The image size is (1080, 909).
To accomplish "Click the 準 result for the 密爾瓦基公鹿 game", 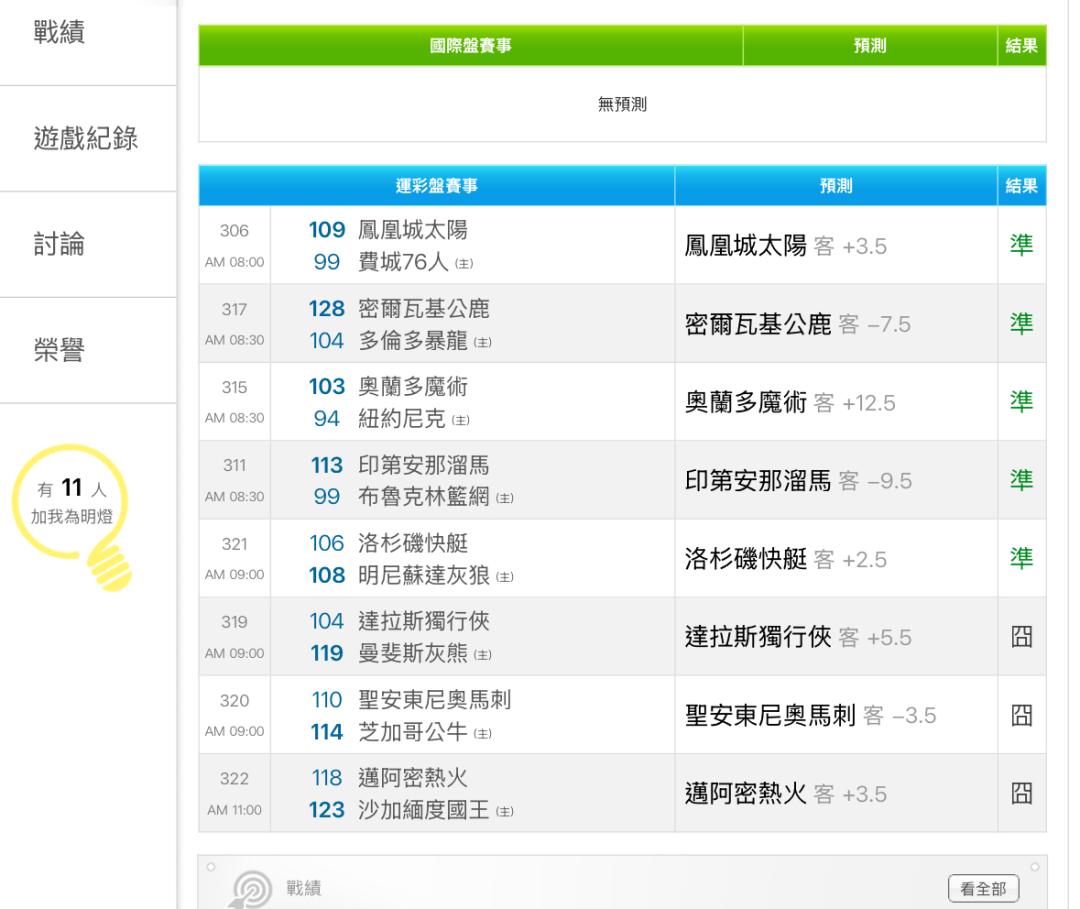I will click(x=1021, y=324).
